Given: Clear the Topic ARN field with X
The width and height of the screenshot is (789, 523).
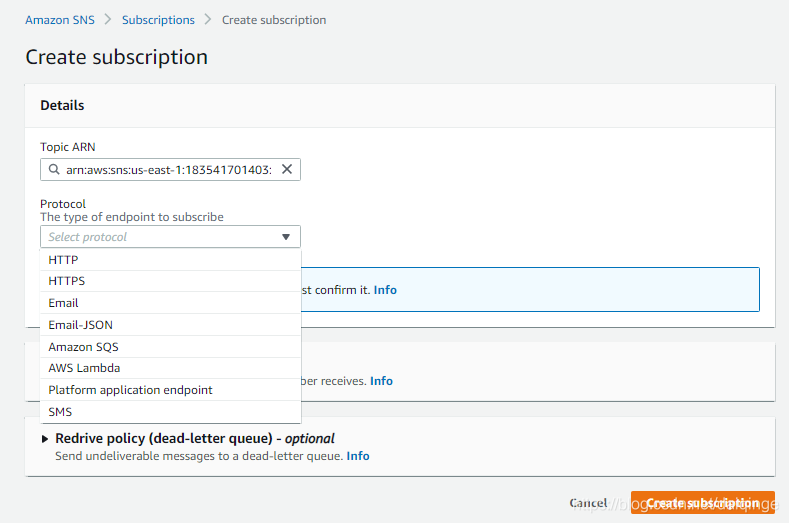Looking at the screenshot, I should coord(287,169).
